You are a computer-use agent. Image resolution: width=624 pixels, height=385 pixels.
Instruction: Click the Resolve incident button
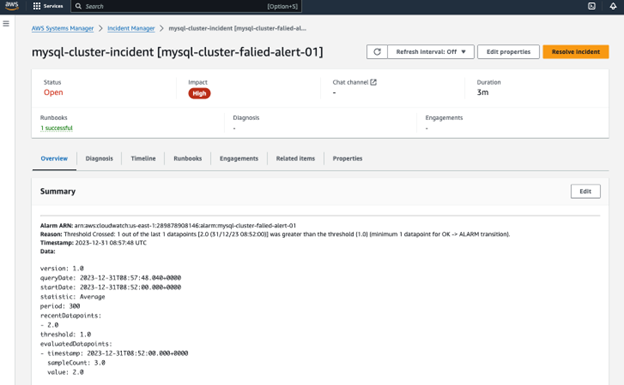575,52
